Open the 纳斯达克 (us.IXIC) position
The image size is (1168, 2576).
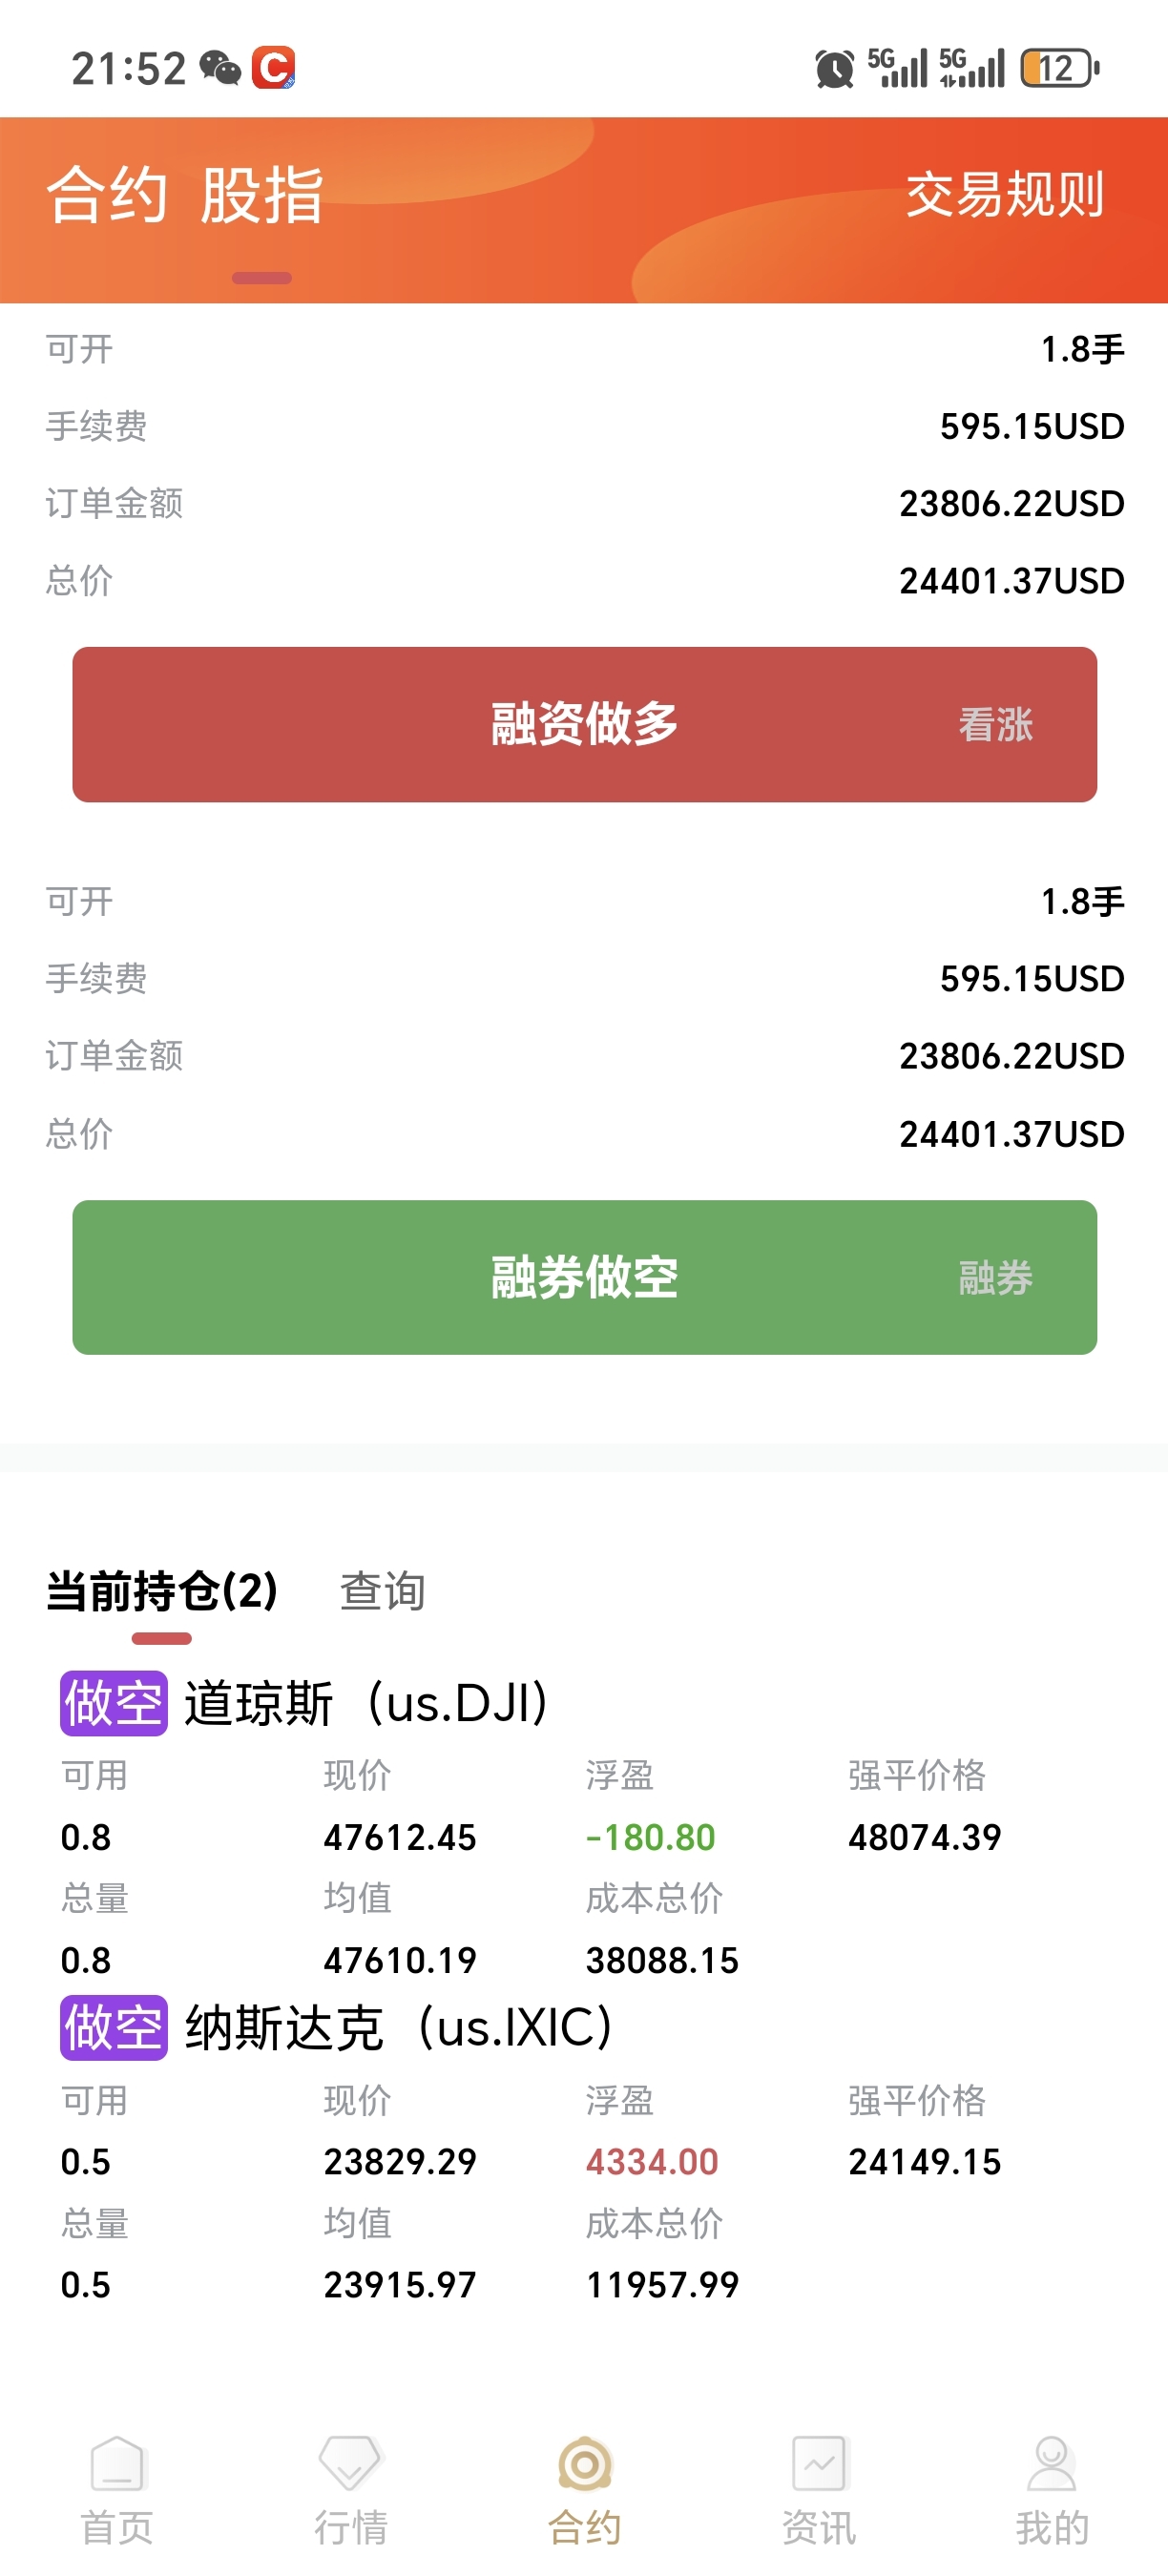point(398,2027)
